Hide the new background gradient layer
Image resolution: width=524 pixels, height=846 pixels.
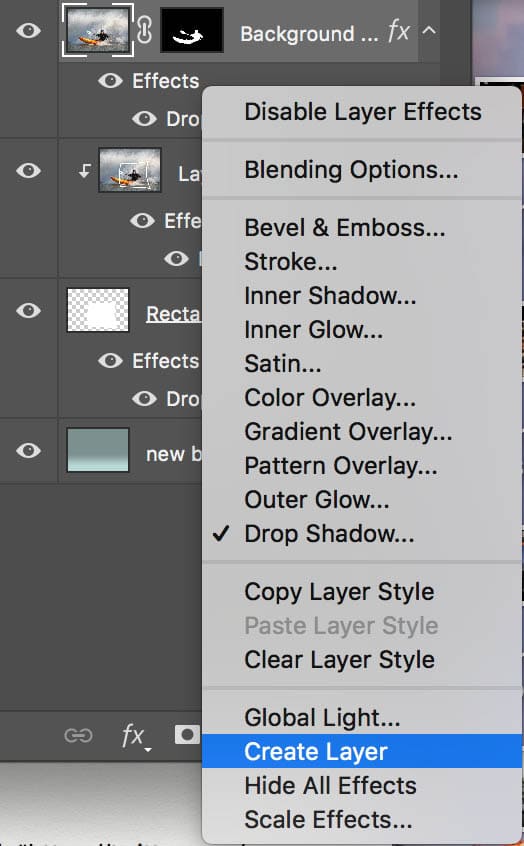click(x=28, y=450)
